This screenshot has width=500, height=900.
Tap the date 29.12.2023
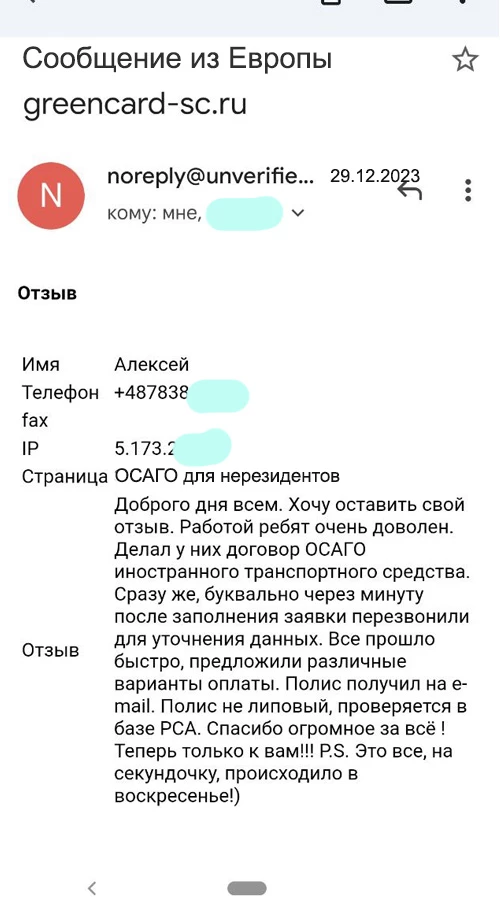[375, 176]
